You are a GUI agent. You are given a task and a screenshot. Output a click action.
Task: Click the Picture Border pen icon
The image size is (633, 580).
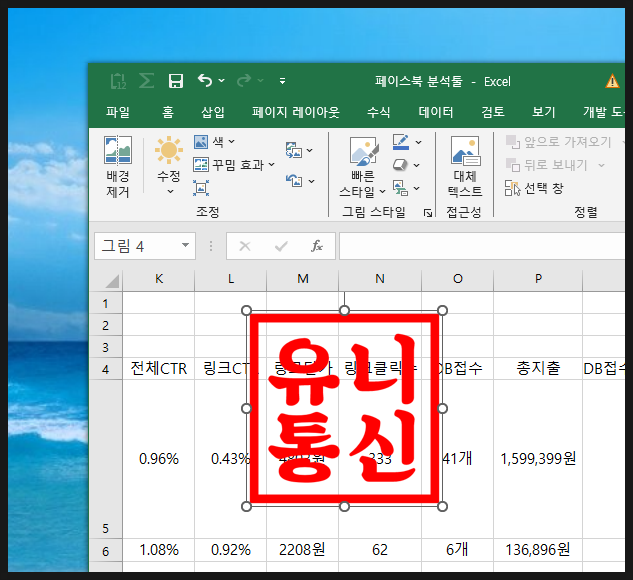401,142
